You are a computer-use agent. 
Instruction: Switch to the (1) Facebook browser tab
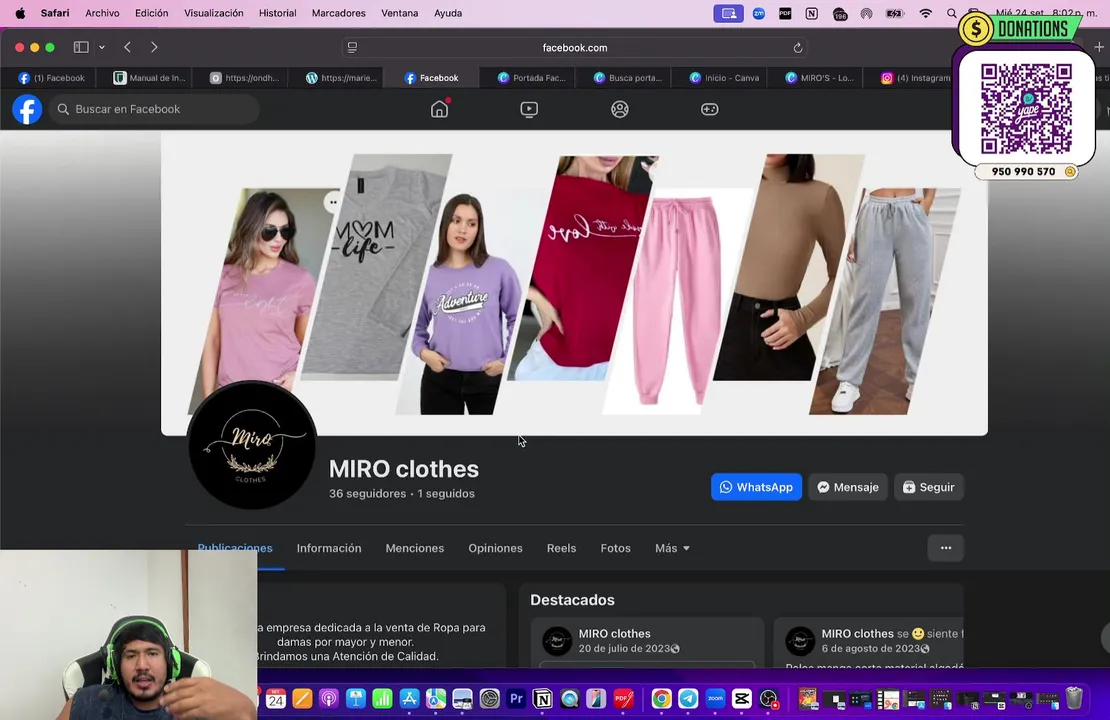[x=52, y=78]
